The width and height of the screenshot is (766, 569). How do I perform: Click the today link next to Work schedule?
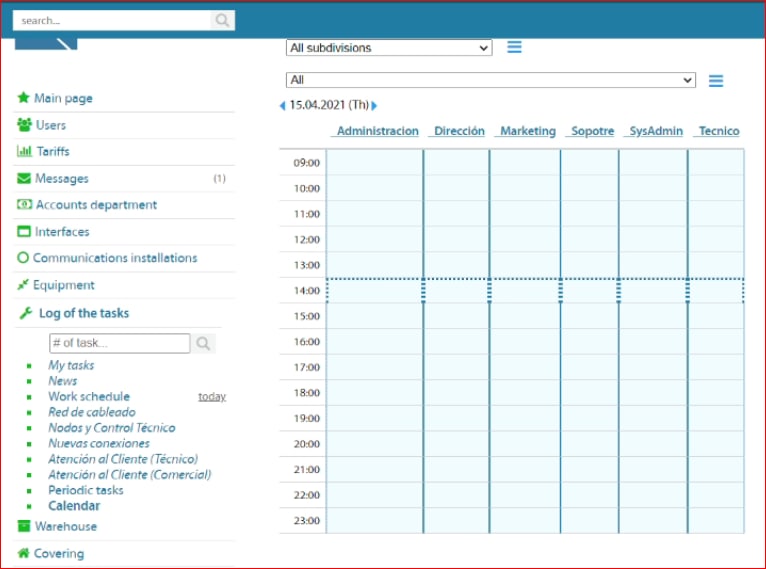point(212,397)
